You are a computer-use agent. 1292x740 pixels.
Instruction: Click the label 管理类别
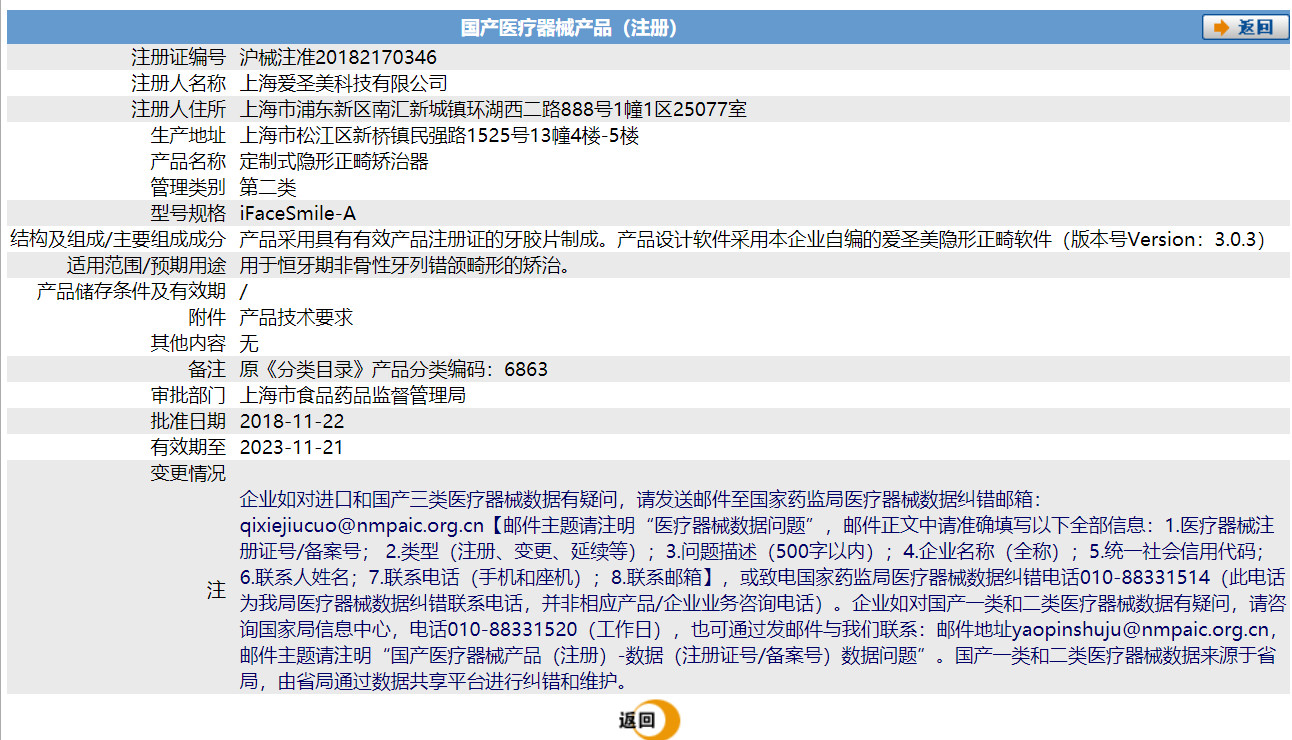point(188,188)
